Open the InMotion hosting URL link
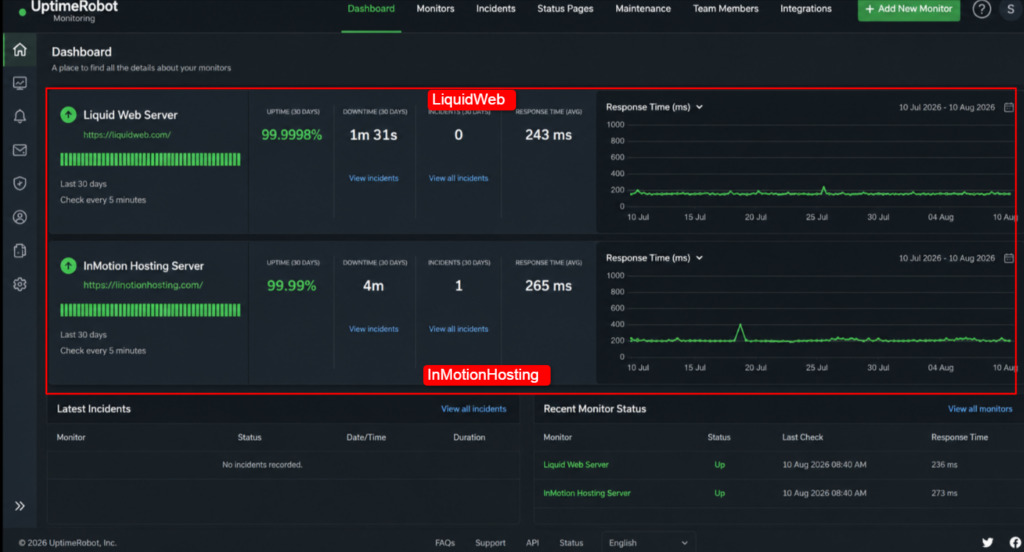The width and height of the screenshot is (1024, 552). (143, 285)
